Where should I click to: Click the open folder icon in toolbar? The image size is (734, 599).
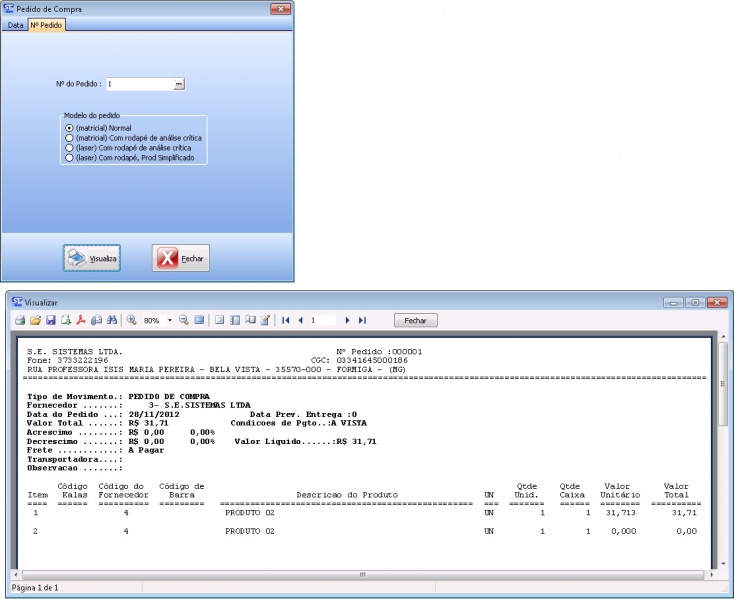35,320
